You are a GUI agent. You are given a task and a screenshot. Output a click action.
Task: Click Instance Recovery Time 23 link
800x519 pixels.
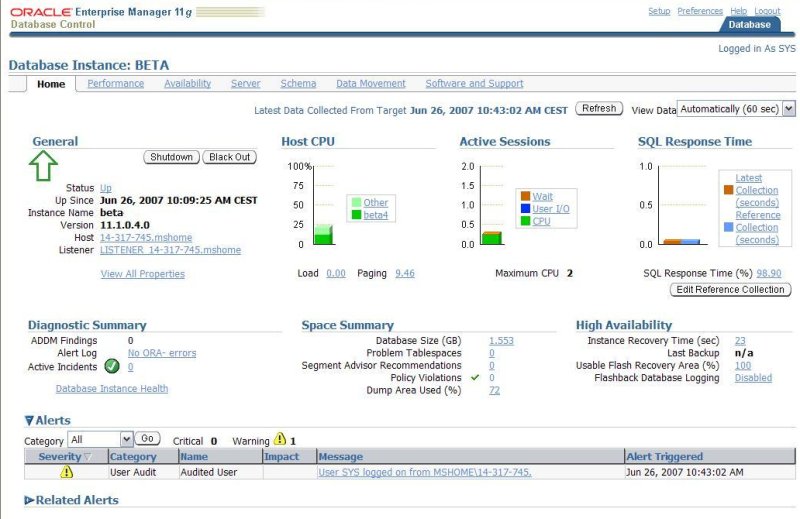pyautogui.click(x=740, y=340)
